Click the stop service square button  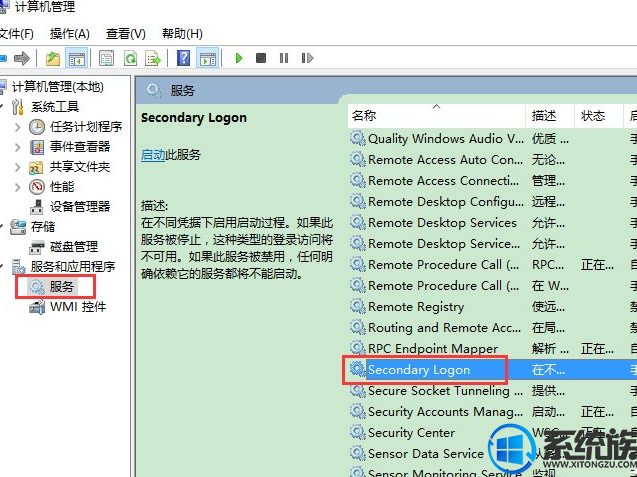click(261, 58)
